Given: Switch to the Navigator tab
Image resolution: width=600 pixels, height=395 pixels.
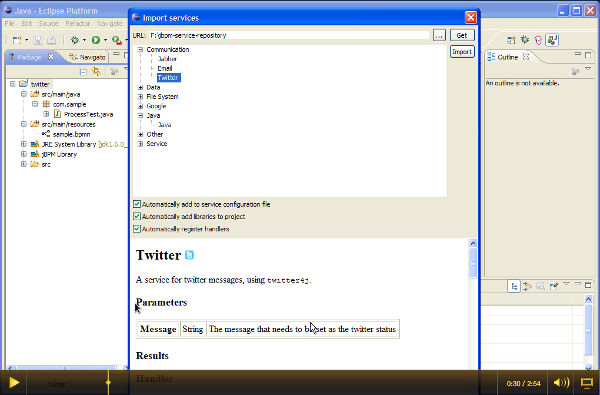Looking at the screenshot, I should 87,57.
